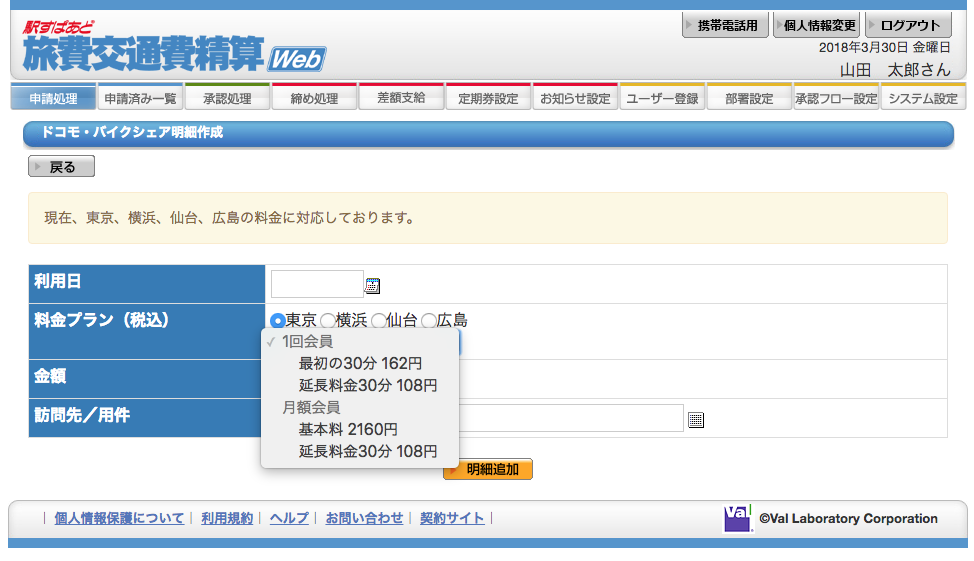974x561 pixels.
Task: Open the 利用規約 link
Action: pos(227,518)
